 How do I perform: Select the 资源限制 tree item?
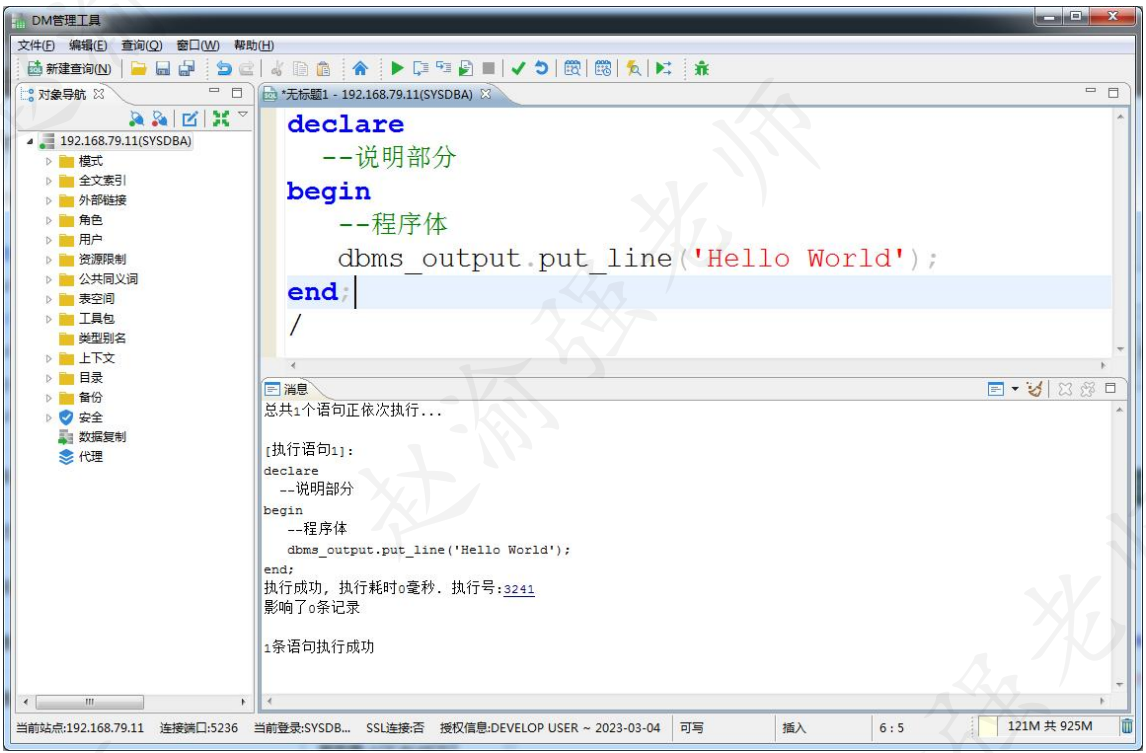pos(102,260)
